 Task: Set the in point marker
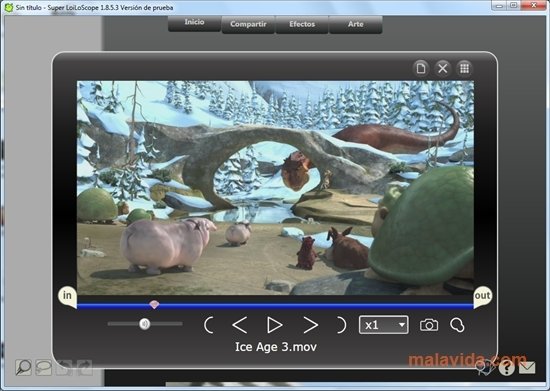(x=67, y=296)
